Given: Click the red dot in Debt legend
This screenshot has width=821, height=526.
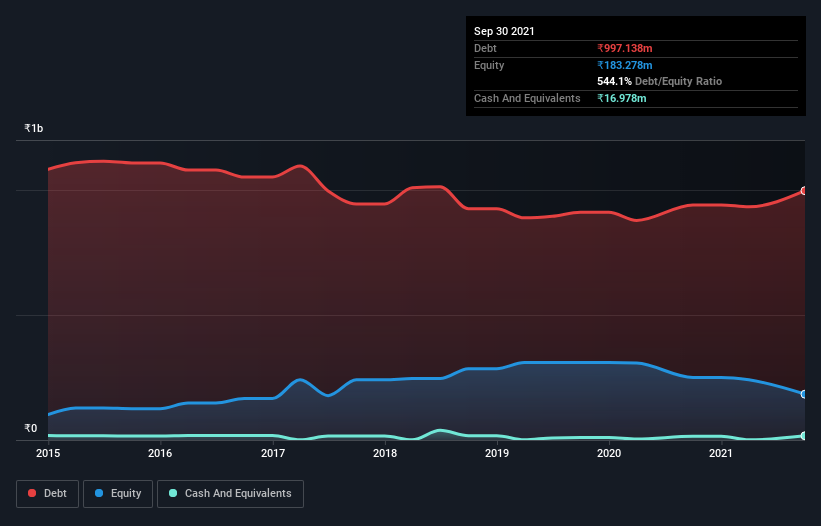Looking at the screenshot, I should (x=32, y=493).
